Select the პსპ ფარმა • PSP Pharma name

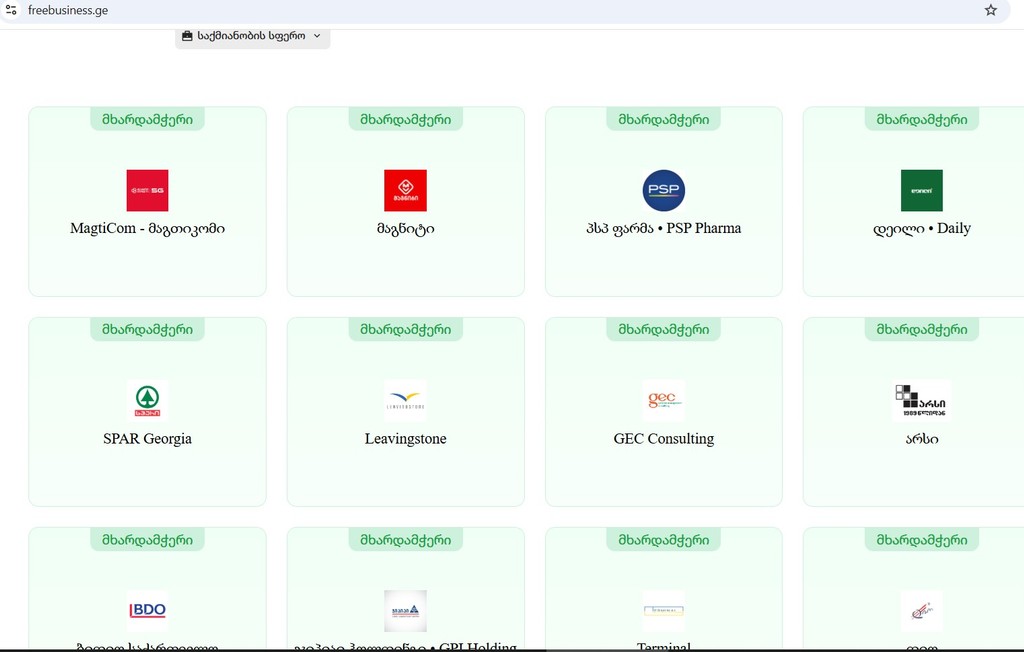[664, 229]
